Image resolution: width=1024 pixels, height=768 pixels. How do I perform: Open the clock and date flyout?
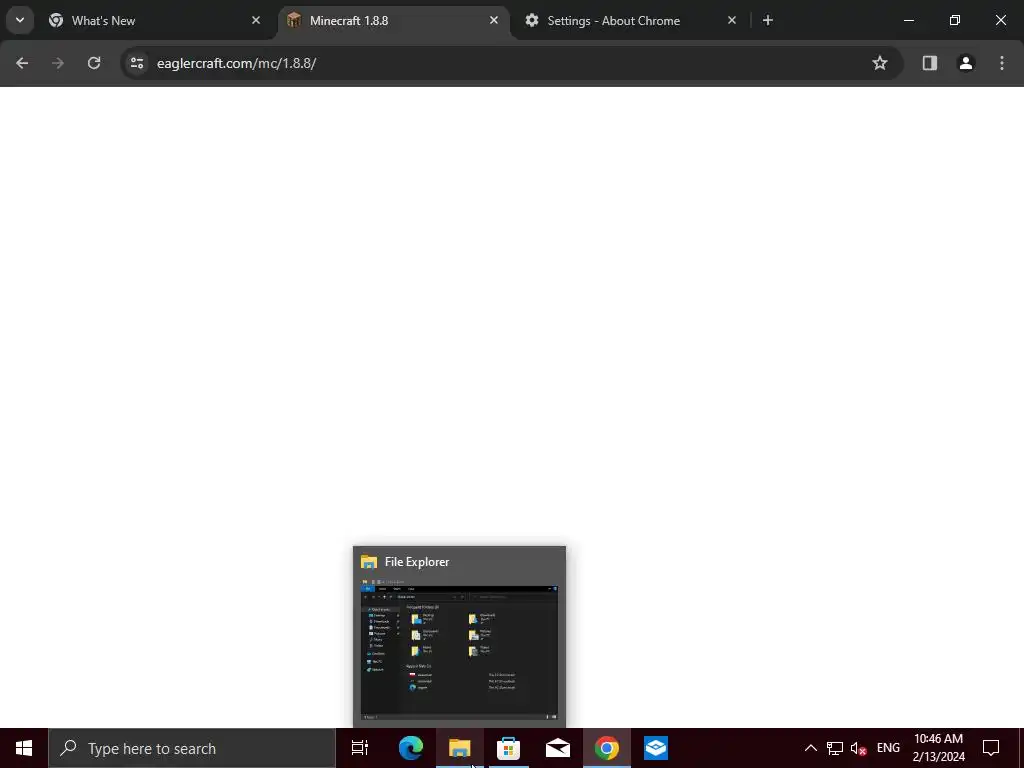tap(938, 748)
